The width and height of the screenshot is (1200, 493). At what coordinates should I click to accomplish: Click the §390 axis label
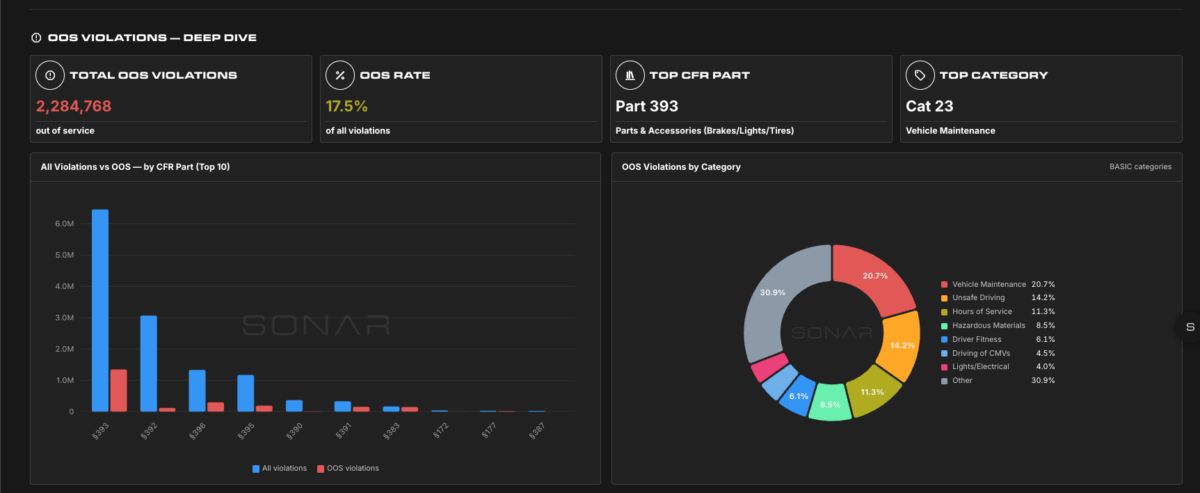[292, 431]
